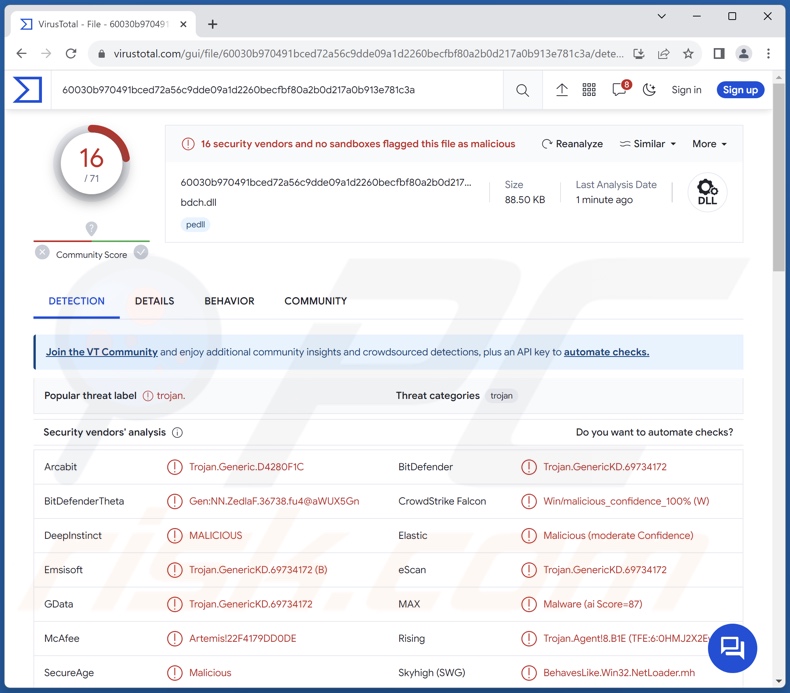The width and height of the screenshot is (790, 693).
Task: Switch to the DETECTION tab
Action: tap(77, 301)
